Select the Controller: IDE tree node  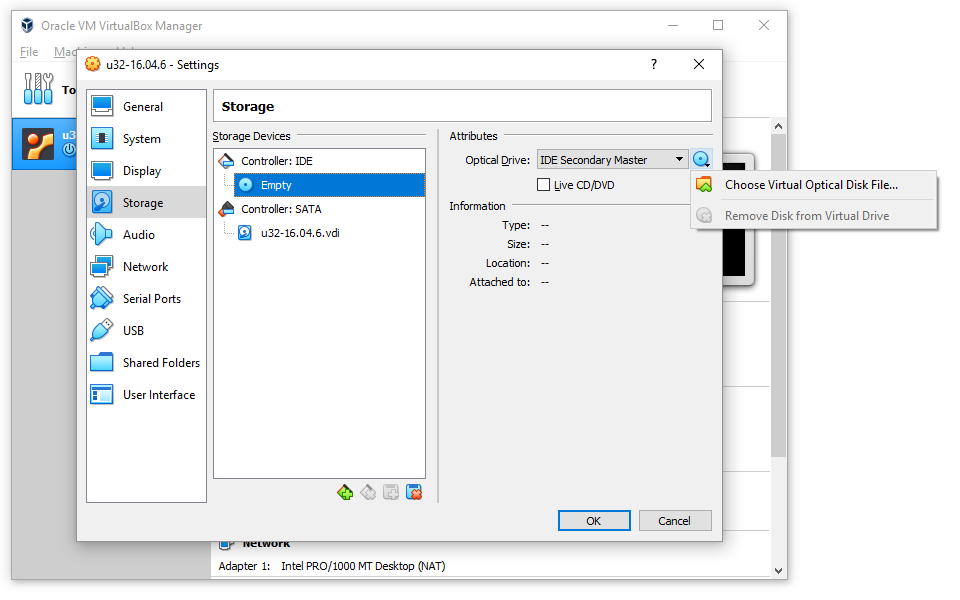276,161
